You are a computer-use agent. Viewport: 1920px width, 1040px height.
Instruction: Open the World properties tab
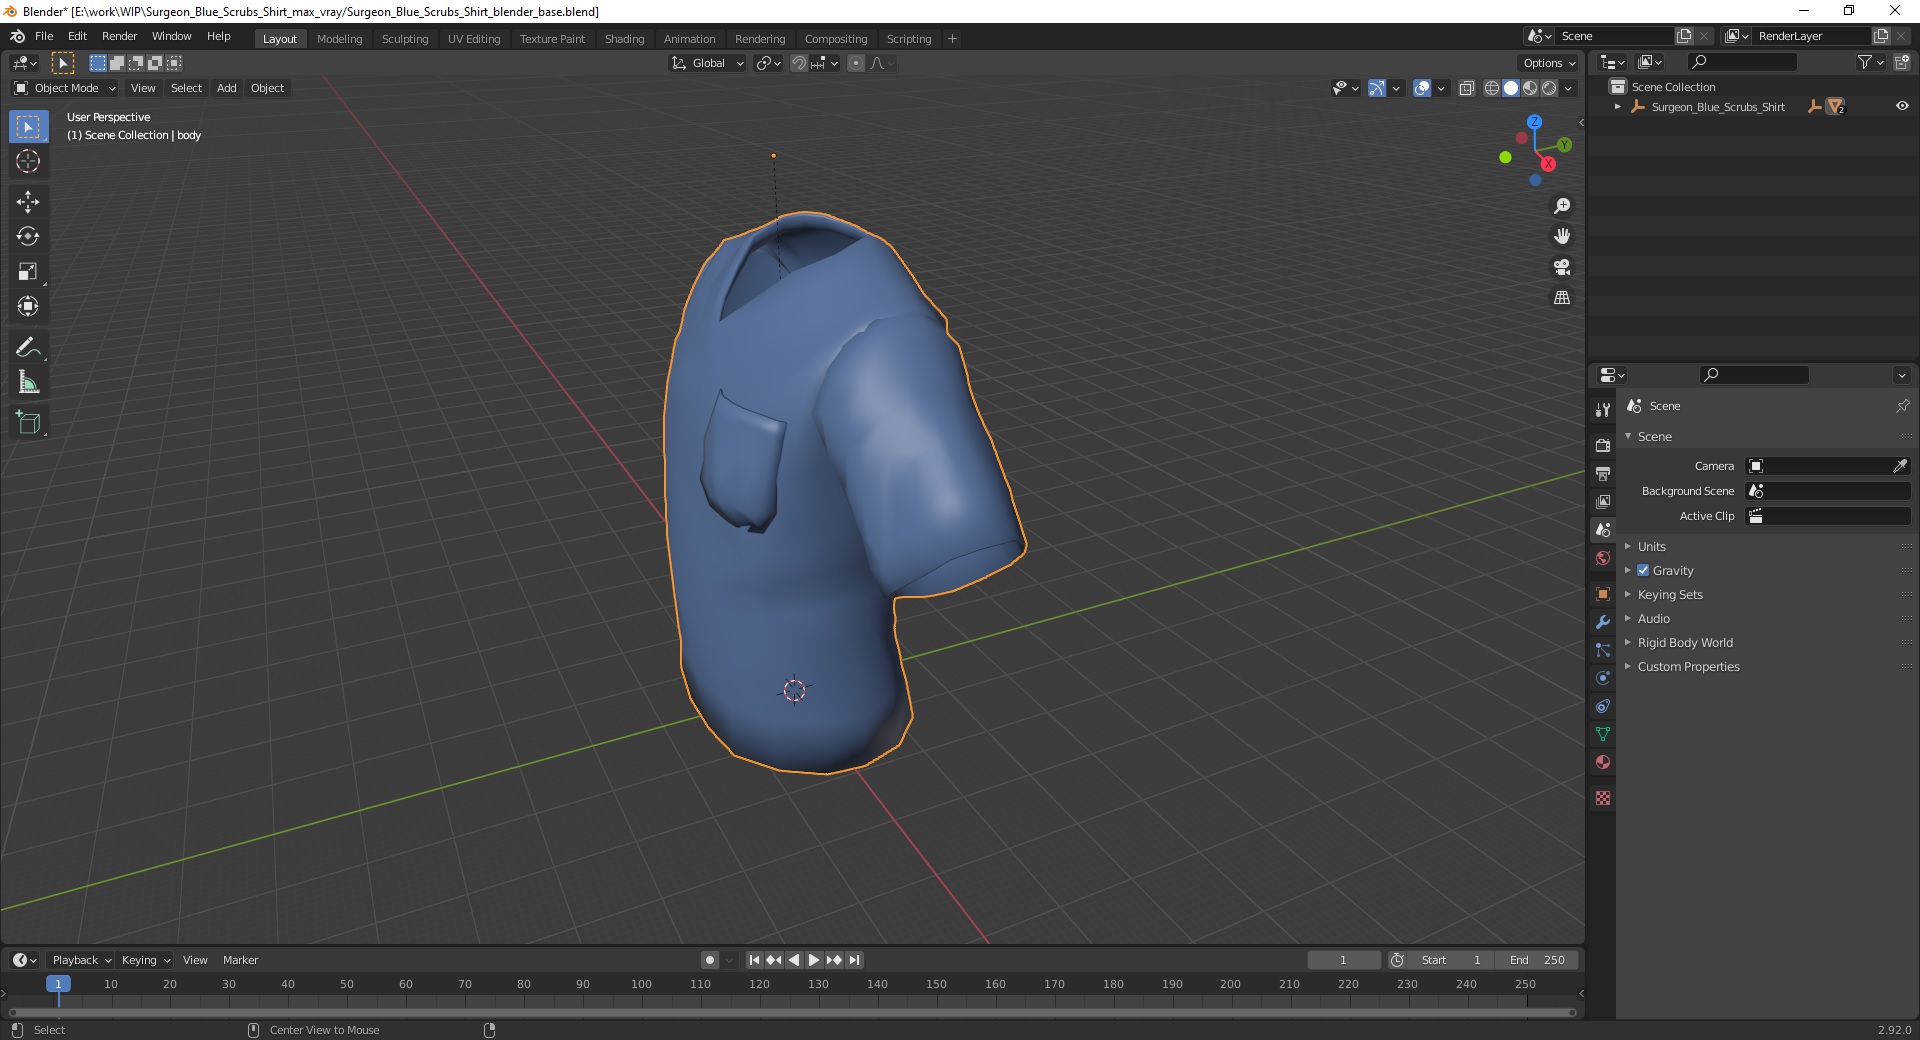tap(1603, 558)
